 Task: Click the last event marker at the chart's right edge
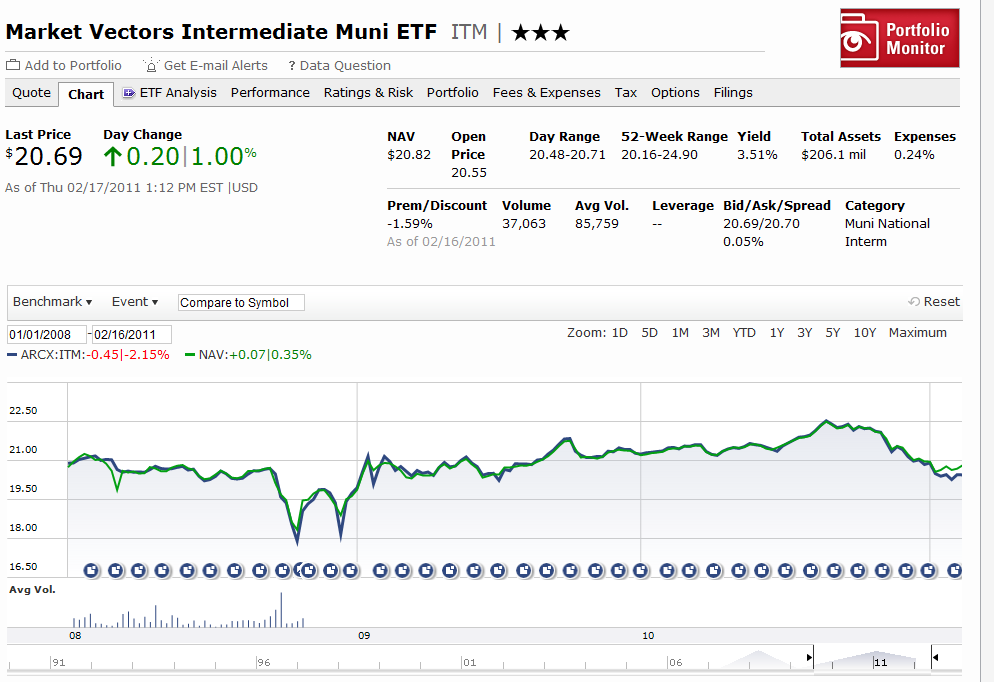[x=955, y=570]
